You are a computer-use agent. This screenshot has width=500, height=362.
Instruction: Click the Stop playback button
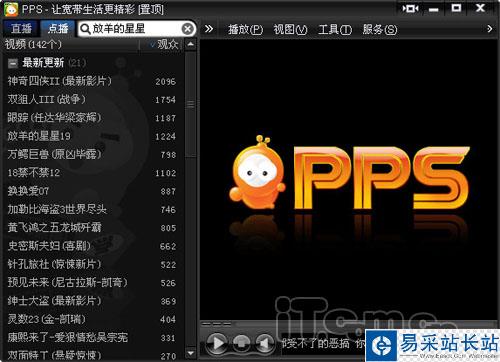(x=241, y=343)
